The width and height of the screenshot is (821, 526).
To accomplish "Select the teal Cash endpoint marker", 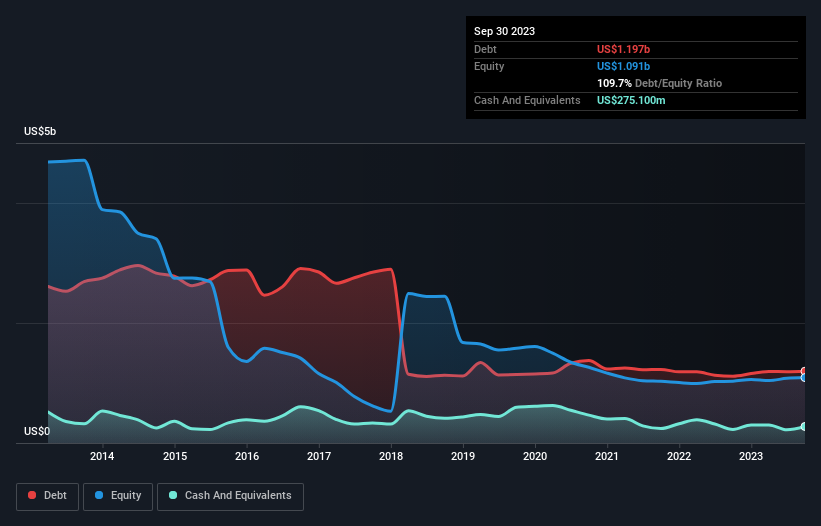I will [x=804, y=427].
